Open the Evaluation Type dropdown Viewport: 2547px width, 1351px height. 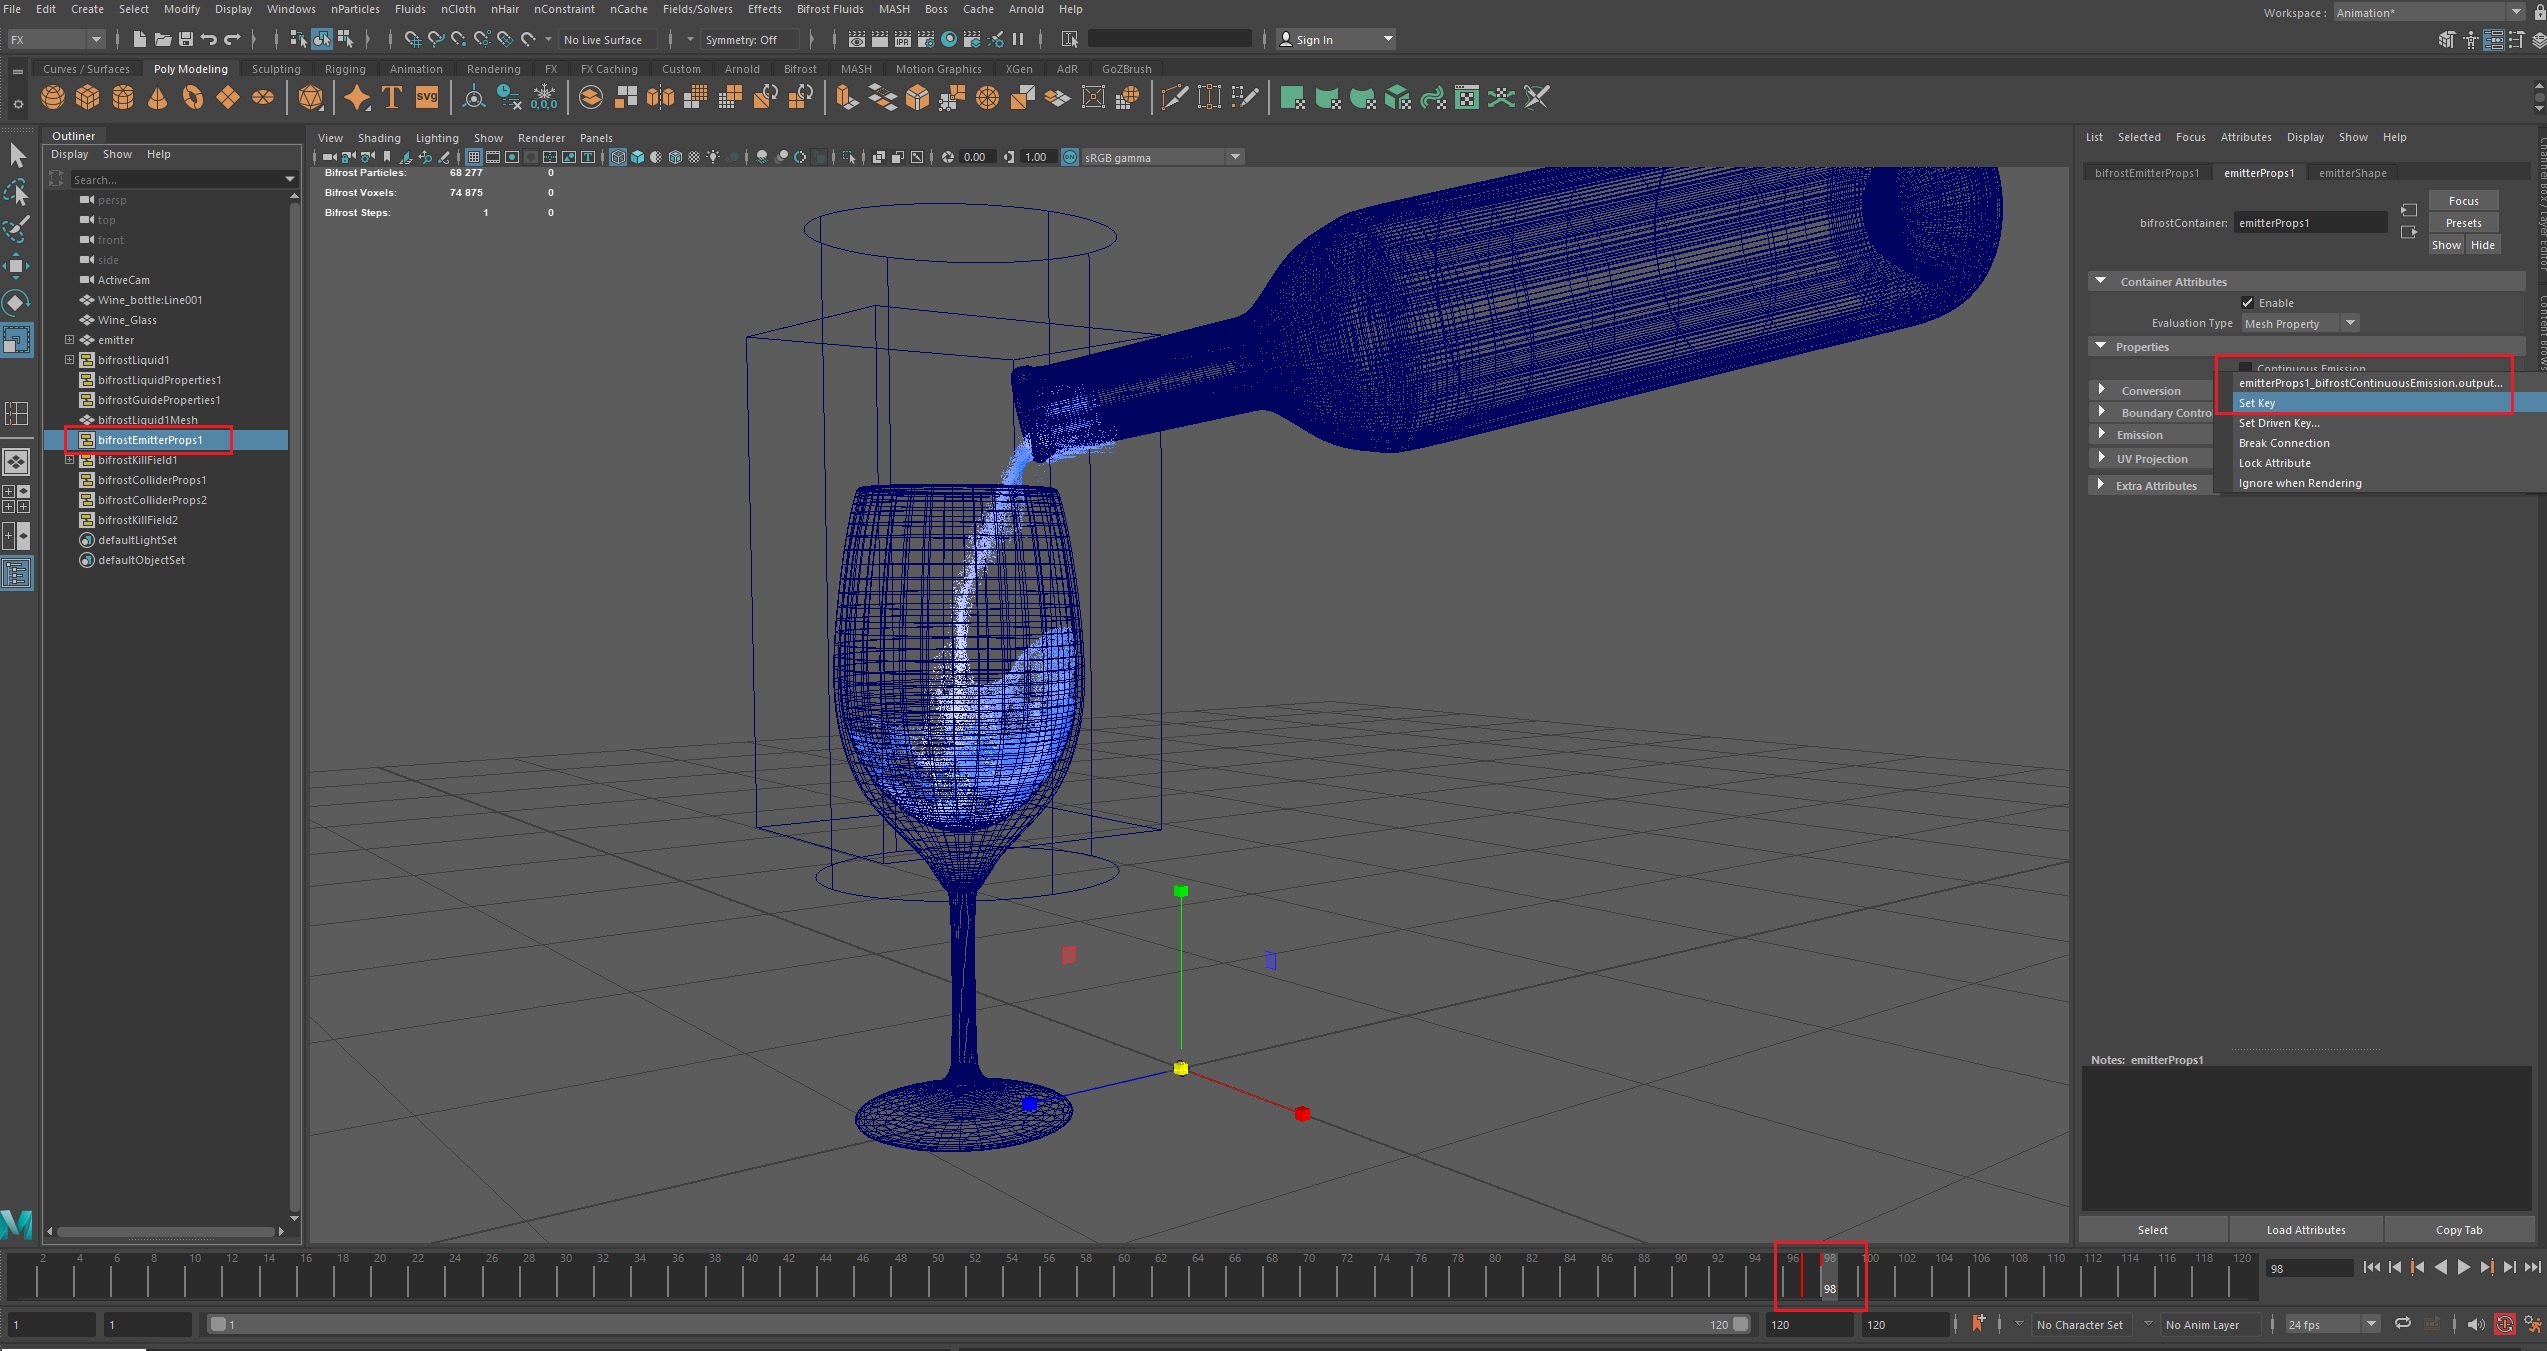click(x=2301, y=323)
